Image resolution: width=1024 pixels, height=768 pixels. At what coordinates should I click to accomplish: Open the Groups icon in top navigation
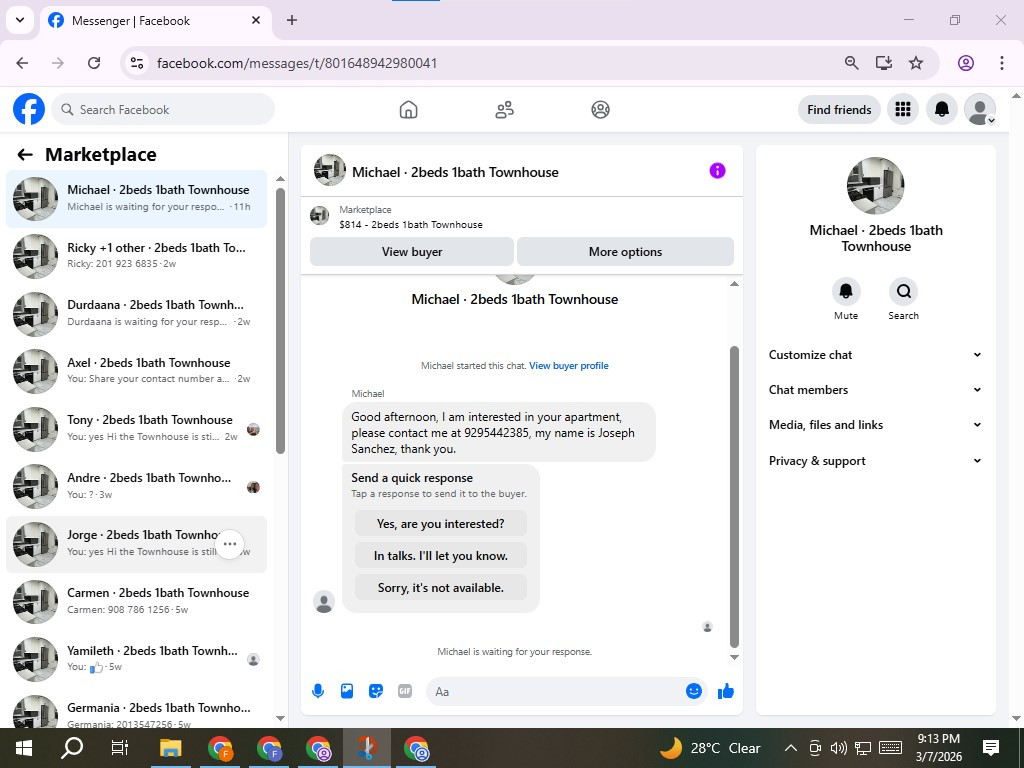click(600, 110)
